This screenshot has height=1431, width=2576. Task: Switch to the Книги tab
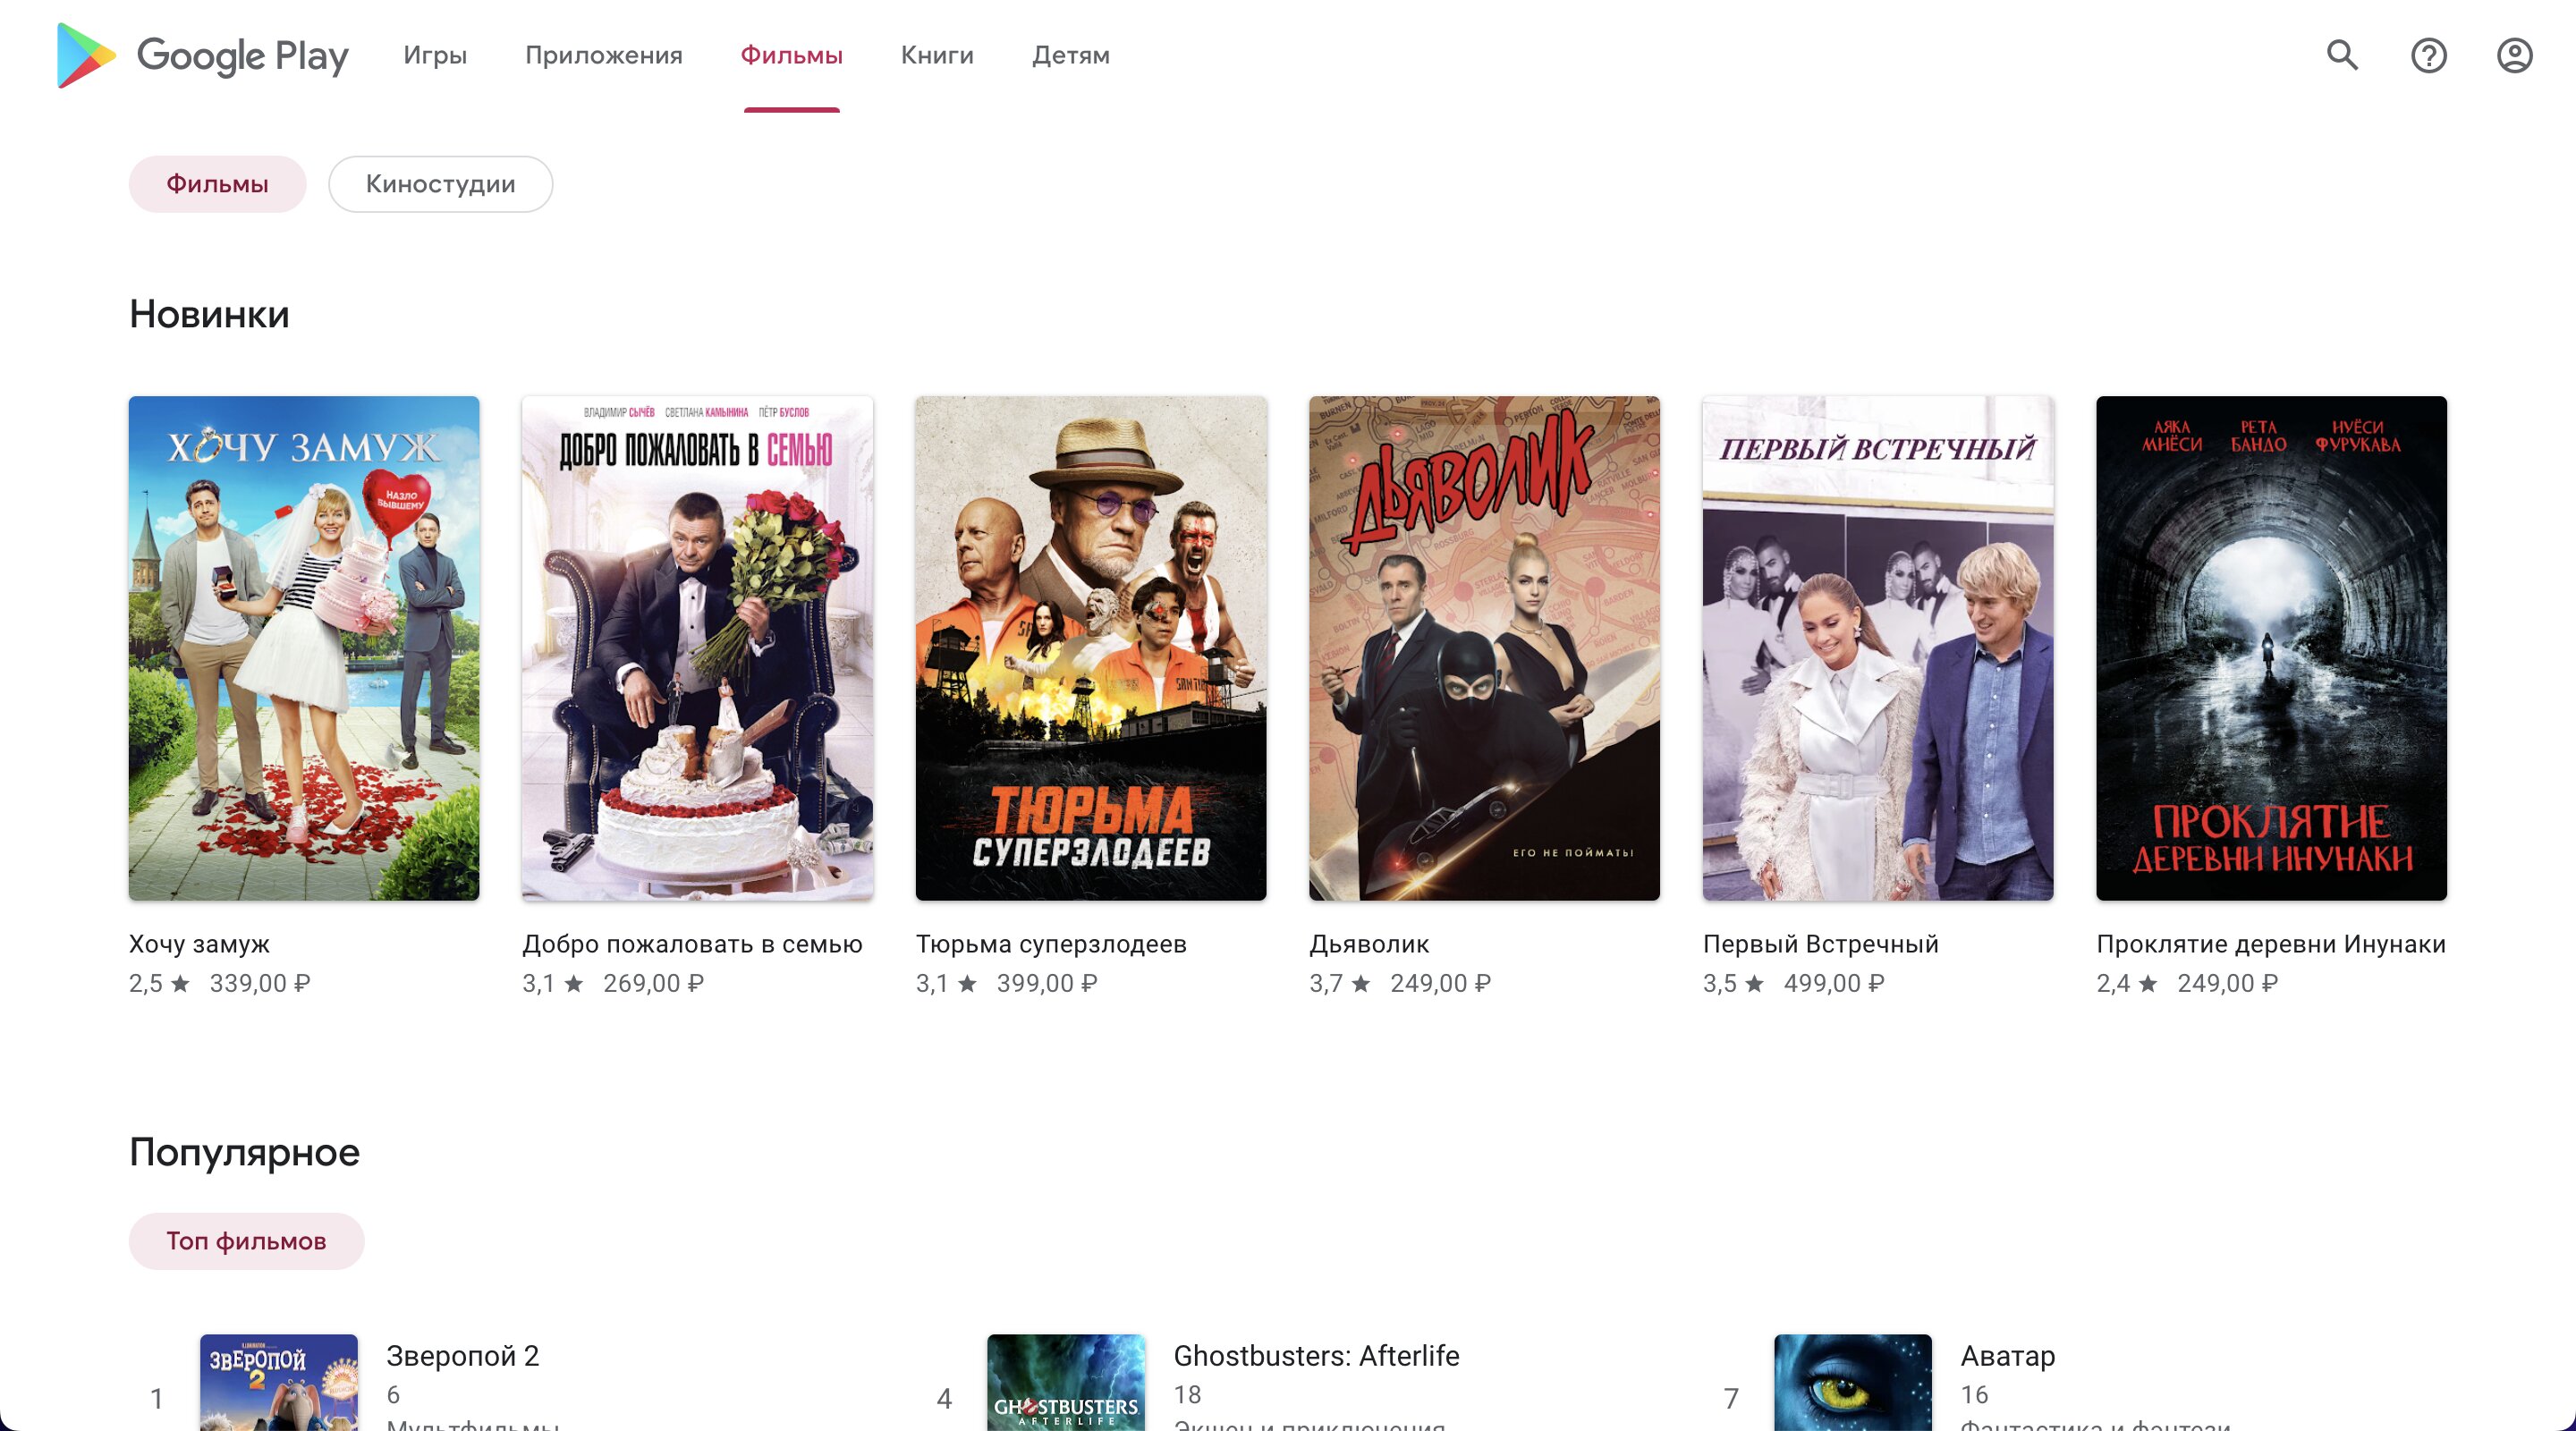click(937, 55)
